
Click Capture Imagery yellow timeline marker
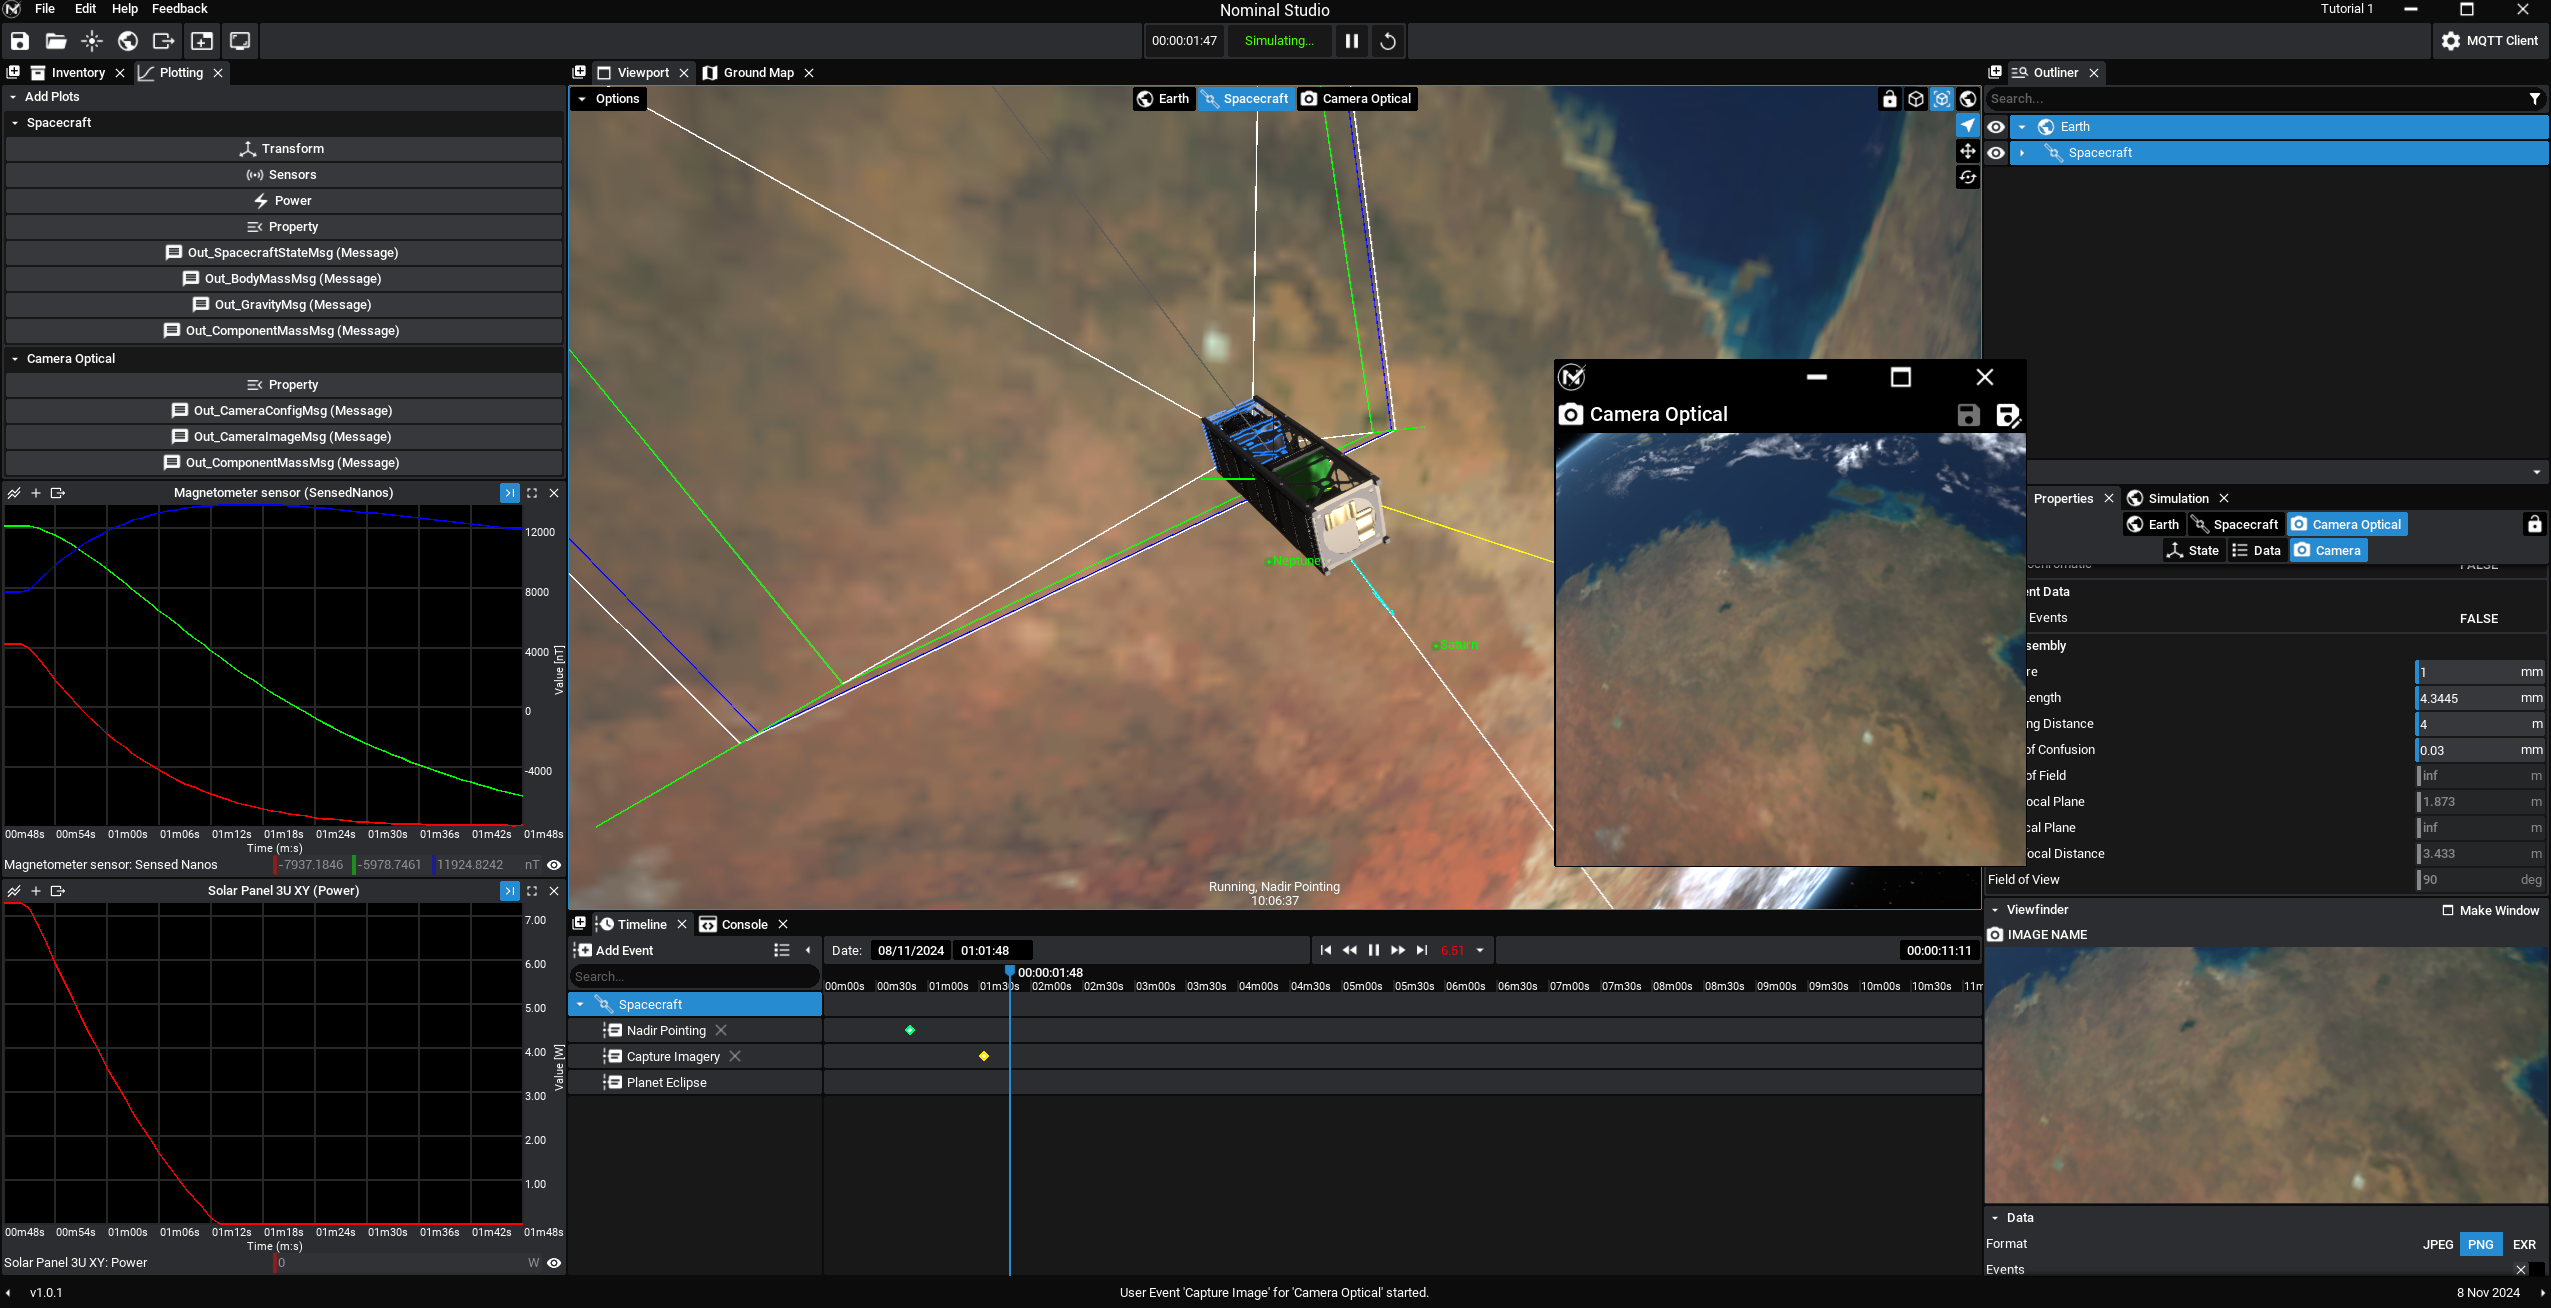pyautogui.click(x=984, y=1056)
